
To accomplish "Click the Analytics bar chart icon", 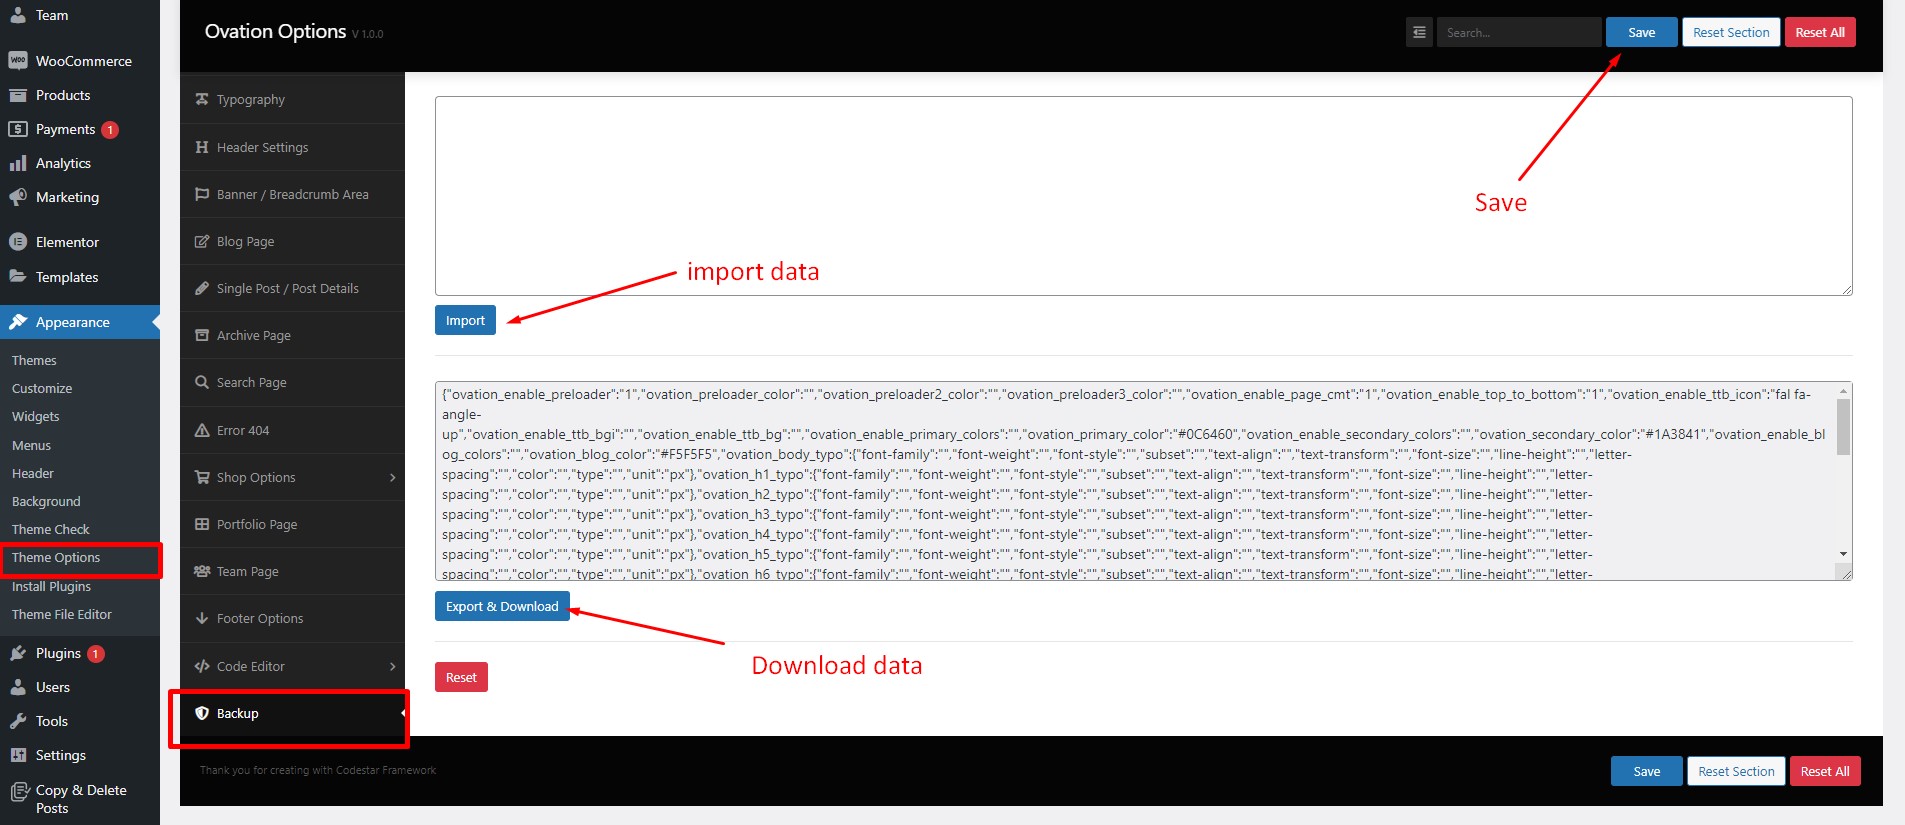I will [18, 163].
